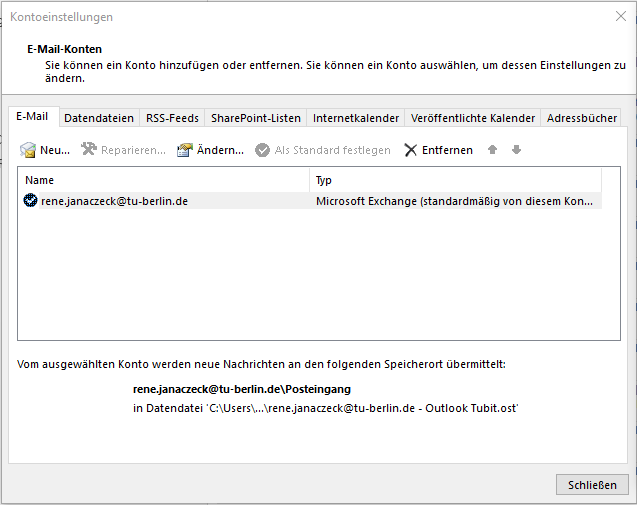Screen dimensions: 637x505
Task: Select the SharePoint-Listen tab
Action: (255, 118)
